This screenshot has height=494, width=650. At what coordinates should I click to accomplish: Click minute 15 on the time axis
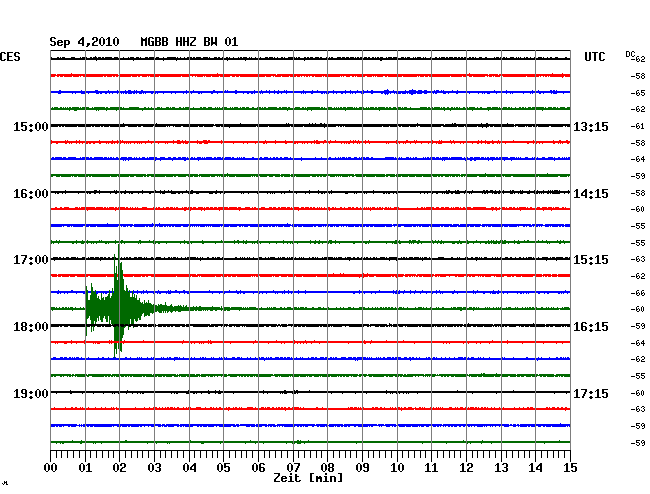click(x=570, y=468)
